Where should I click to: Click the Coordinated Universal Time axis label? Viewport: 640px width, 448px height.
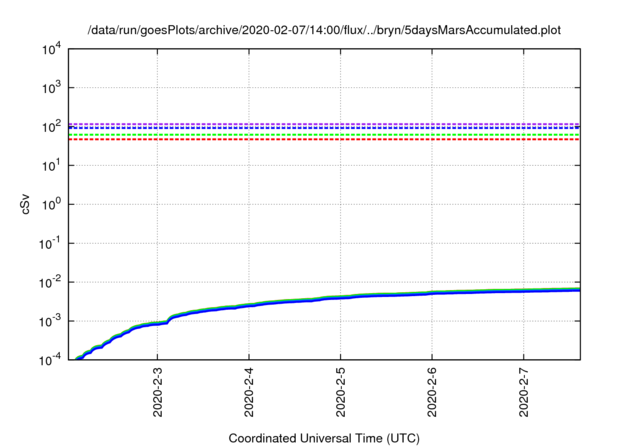click(324, 438)
